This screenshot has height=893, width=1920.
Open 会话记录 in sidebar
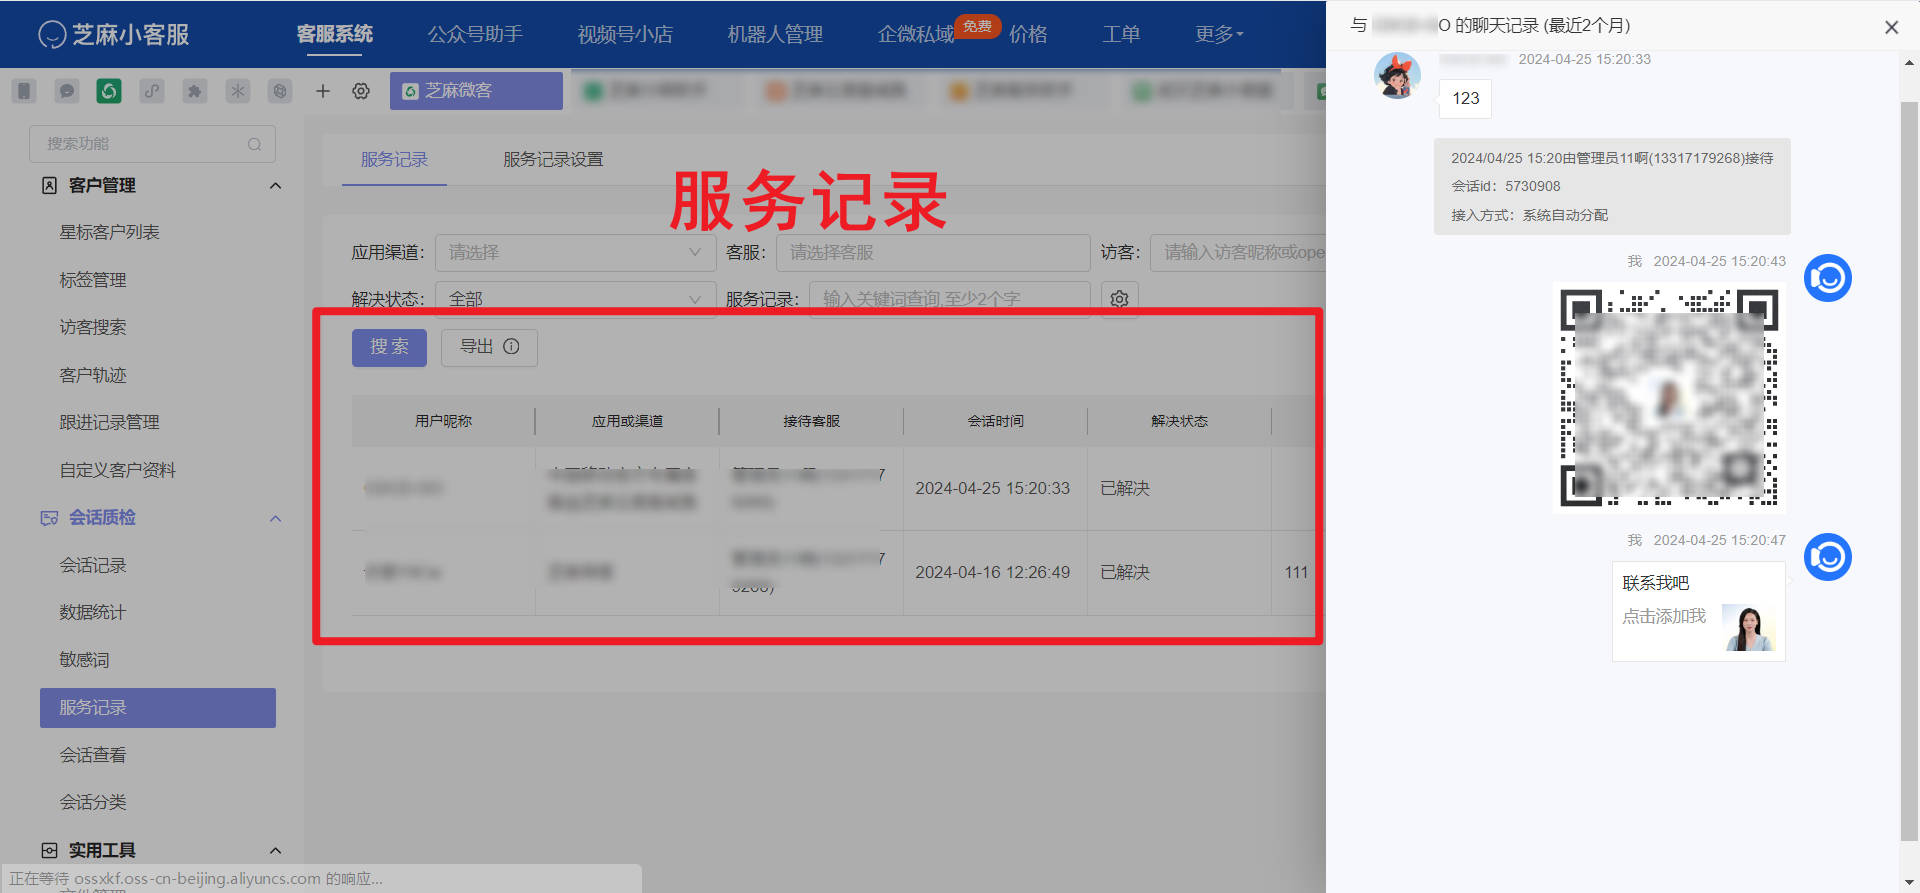click(x=93, y=565)
